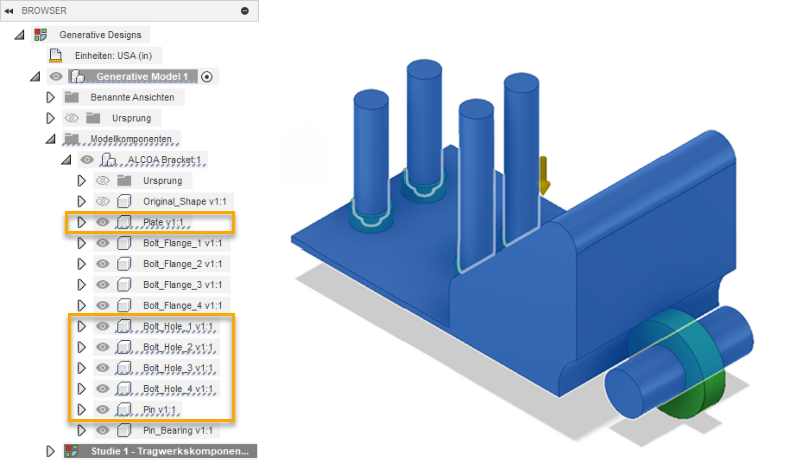
Task: Select the Einheiten: USA (in) entry
Action: click(114, 55)
